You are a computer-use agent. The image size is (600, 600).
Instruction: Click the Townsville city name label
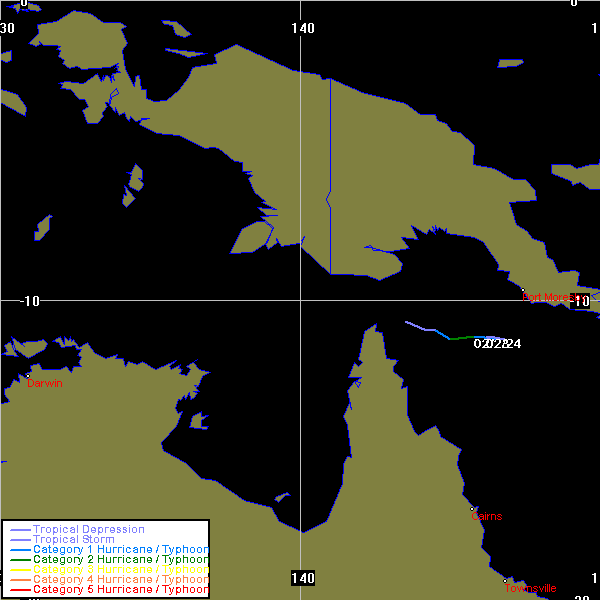click(x=530, y=588)
